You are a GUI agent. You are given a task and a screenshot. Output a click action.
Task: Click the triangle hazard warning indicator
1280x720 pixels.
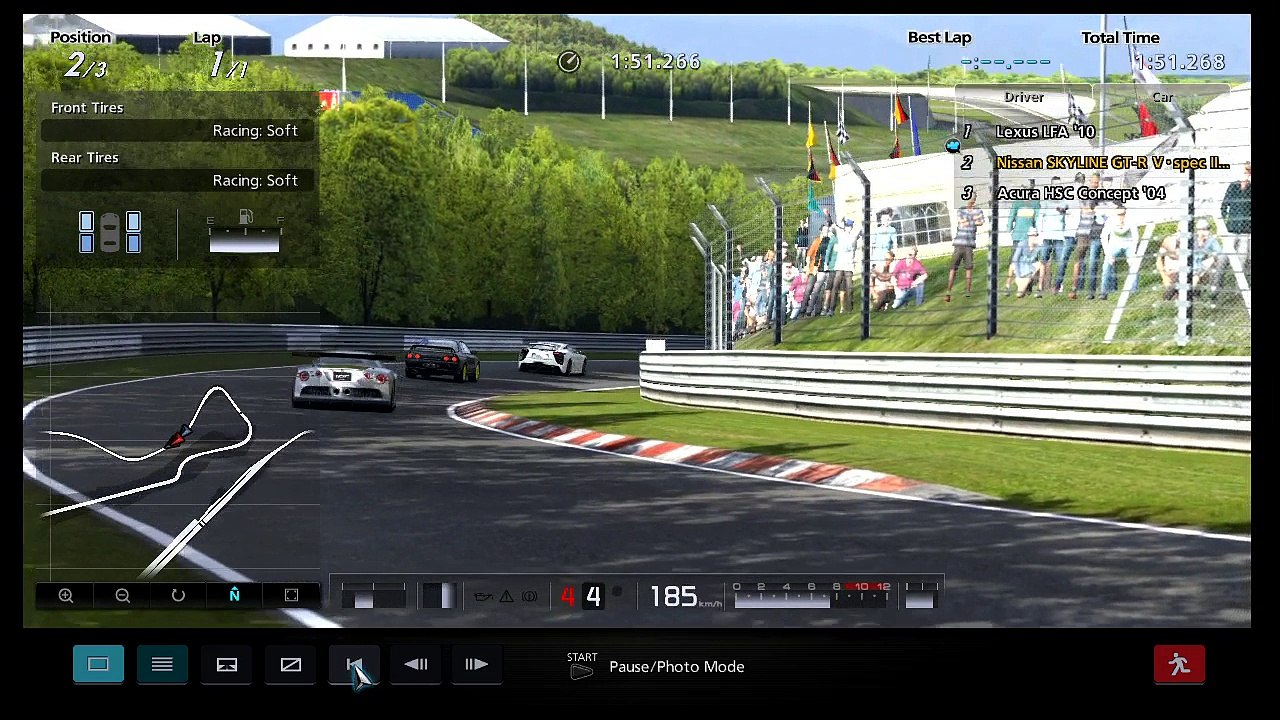507,597
